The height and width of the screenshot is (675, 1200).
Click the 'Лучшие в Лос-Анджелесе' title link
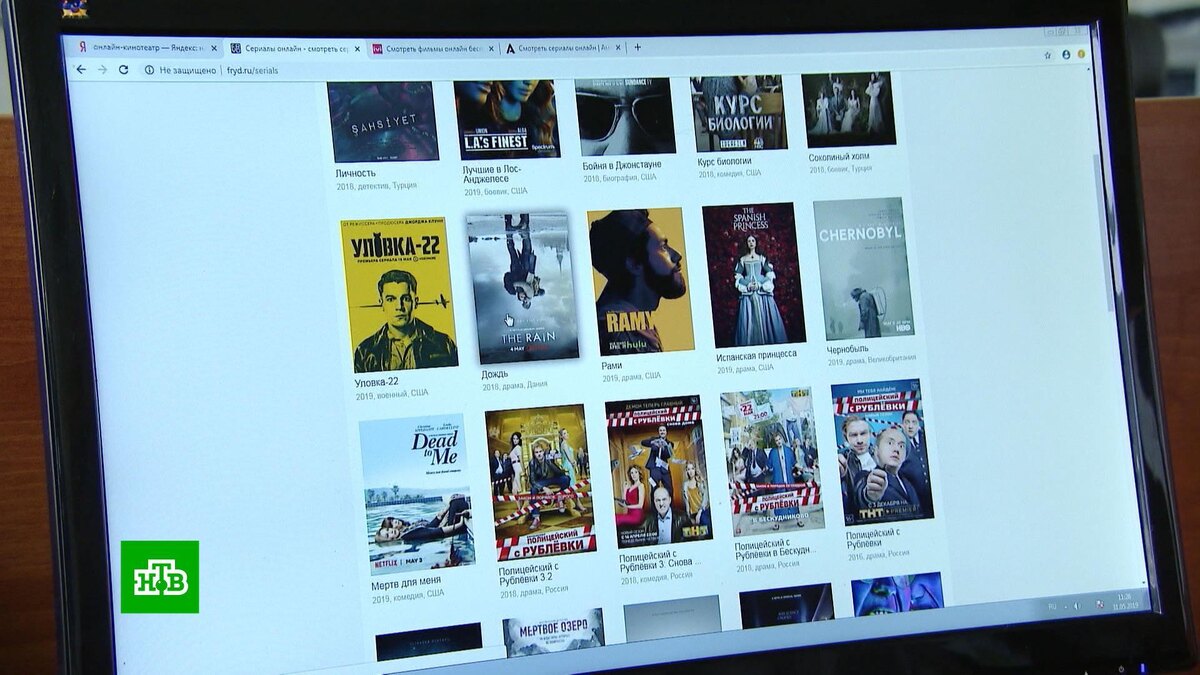492,174
